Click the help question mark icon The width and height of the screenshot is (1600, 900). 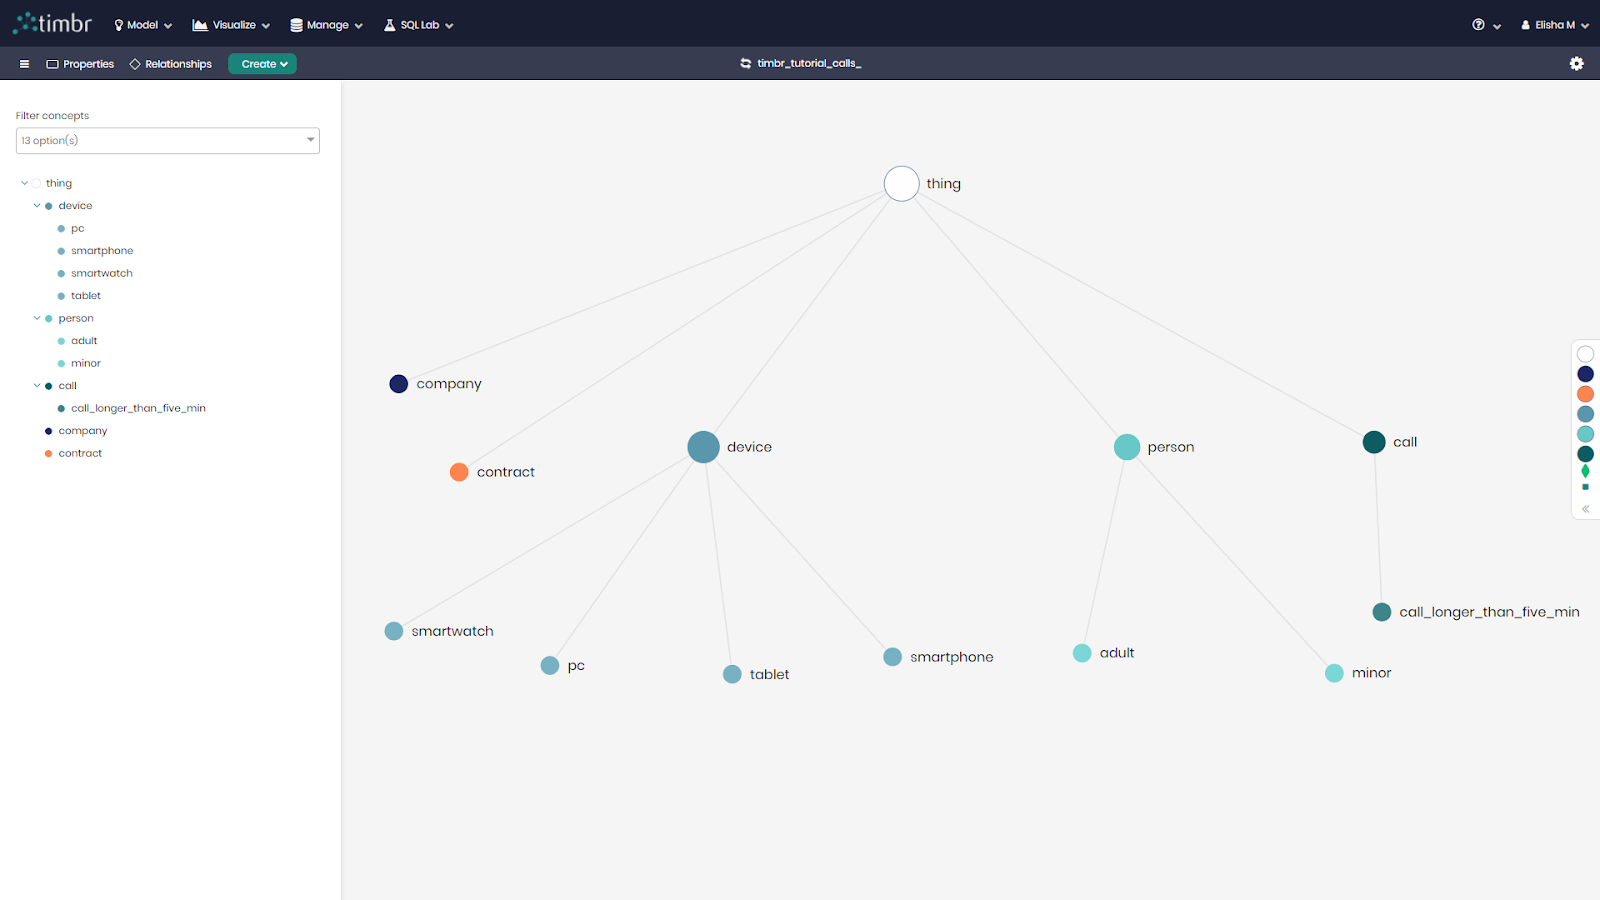pyautogui.click(x=1478, y=25)
